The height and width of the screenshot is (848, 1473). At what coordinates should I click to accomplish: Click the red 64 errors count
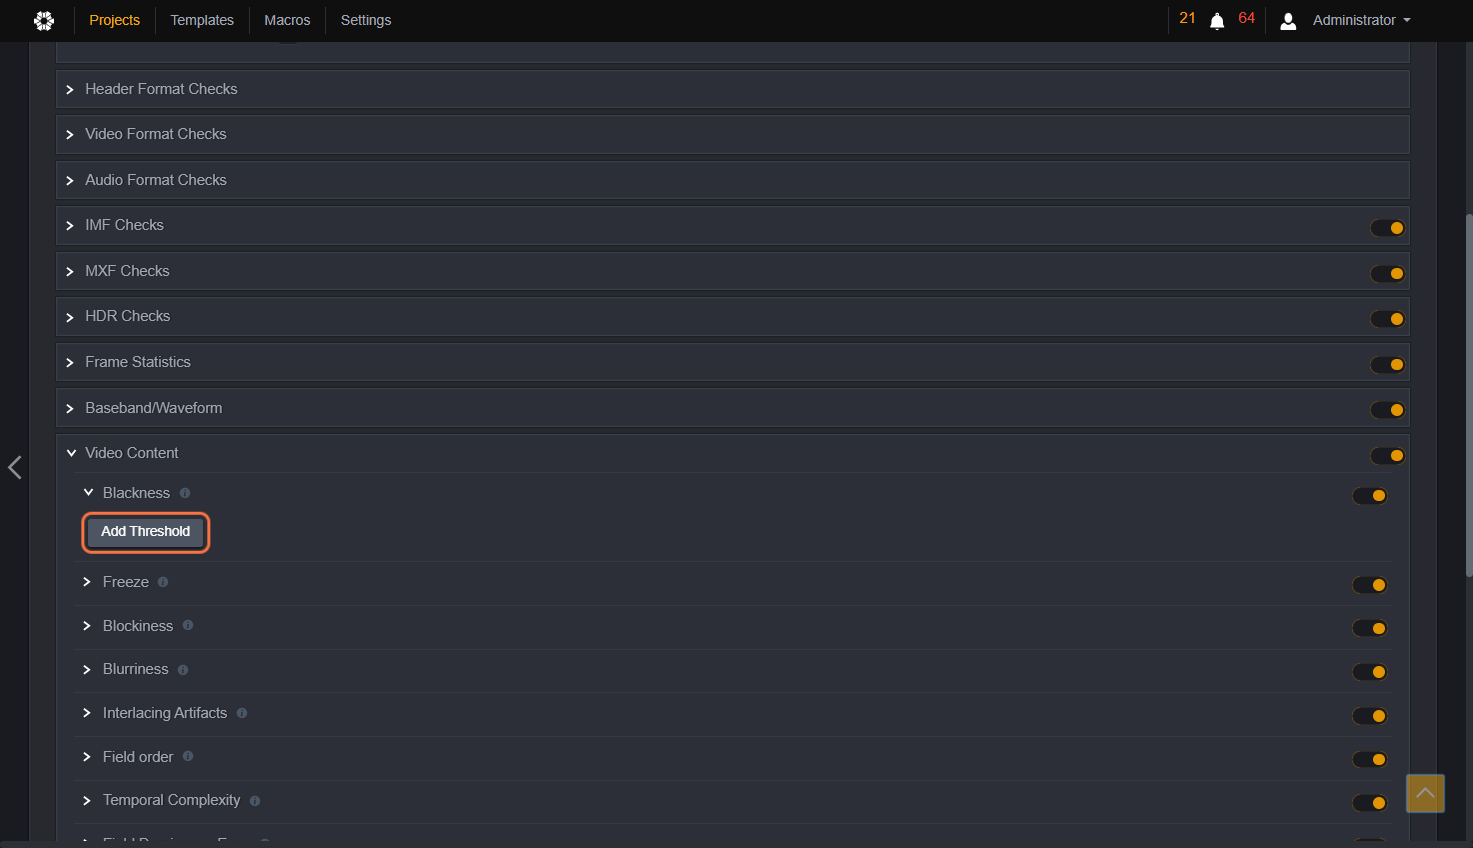(x=1246, y=18)
